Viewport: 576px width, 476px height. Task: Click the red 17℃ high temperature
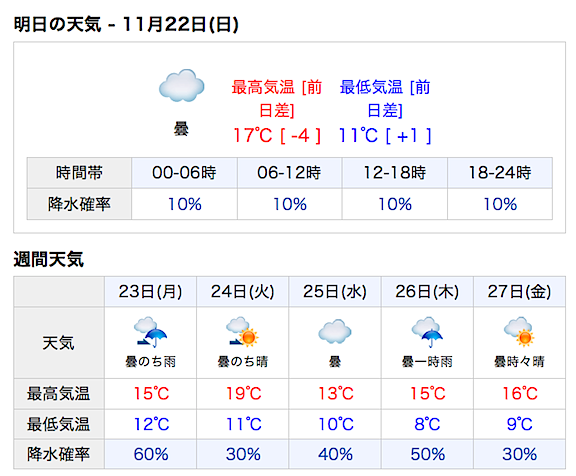(253, 135)
